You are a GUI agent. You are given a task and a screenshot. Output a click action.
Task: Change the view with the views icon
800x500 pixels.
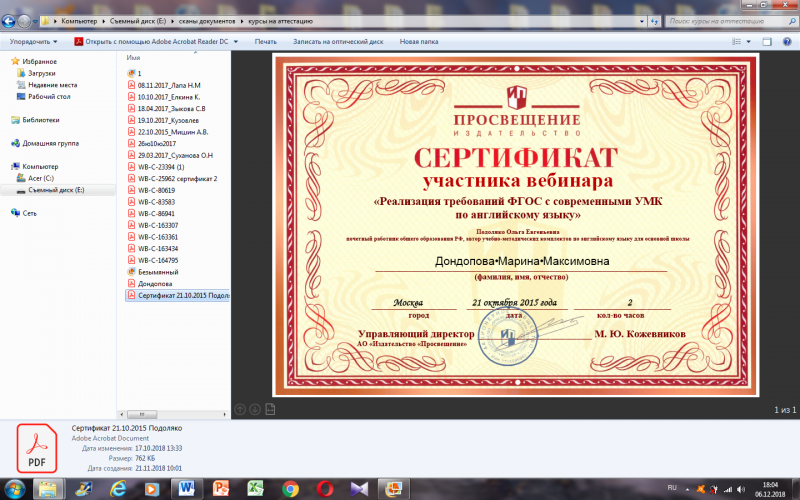[x=736, y=42]
